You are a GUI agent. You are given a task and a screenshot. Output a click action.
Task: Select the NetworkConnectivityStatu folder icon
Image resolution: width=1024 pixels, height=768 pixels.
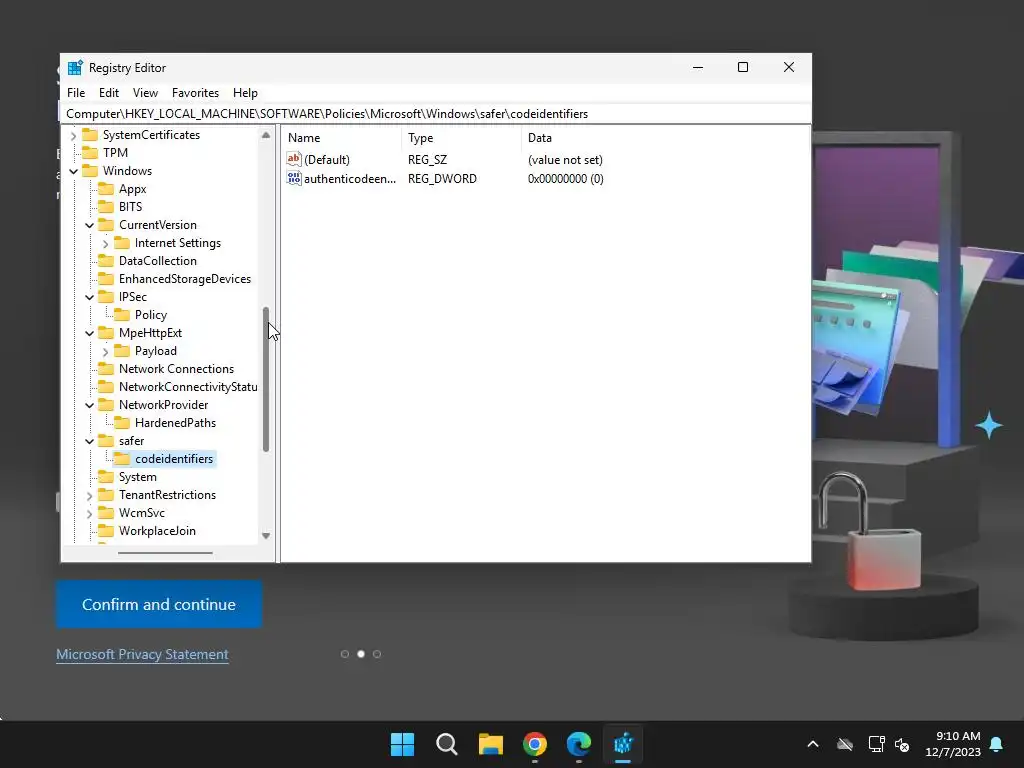pyautogui.click(x=106, y=387)
